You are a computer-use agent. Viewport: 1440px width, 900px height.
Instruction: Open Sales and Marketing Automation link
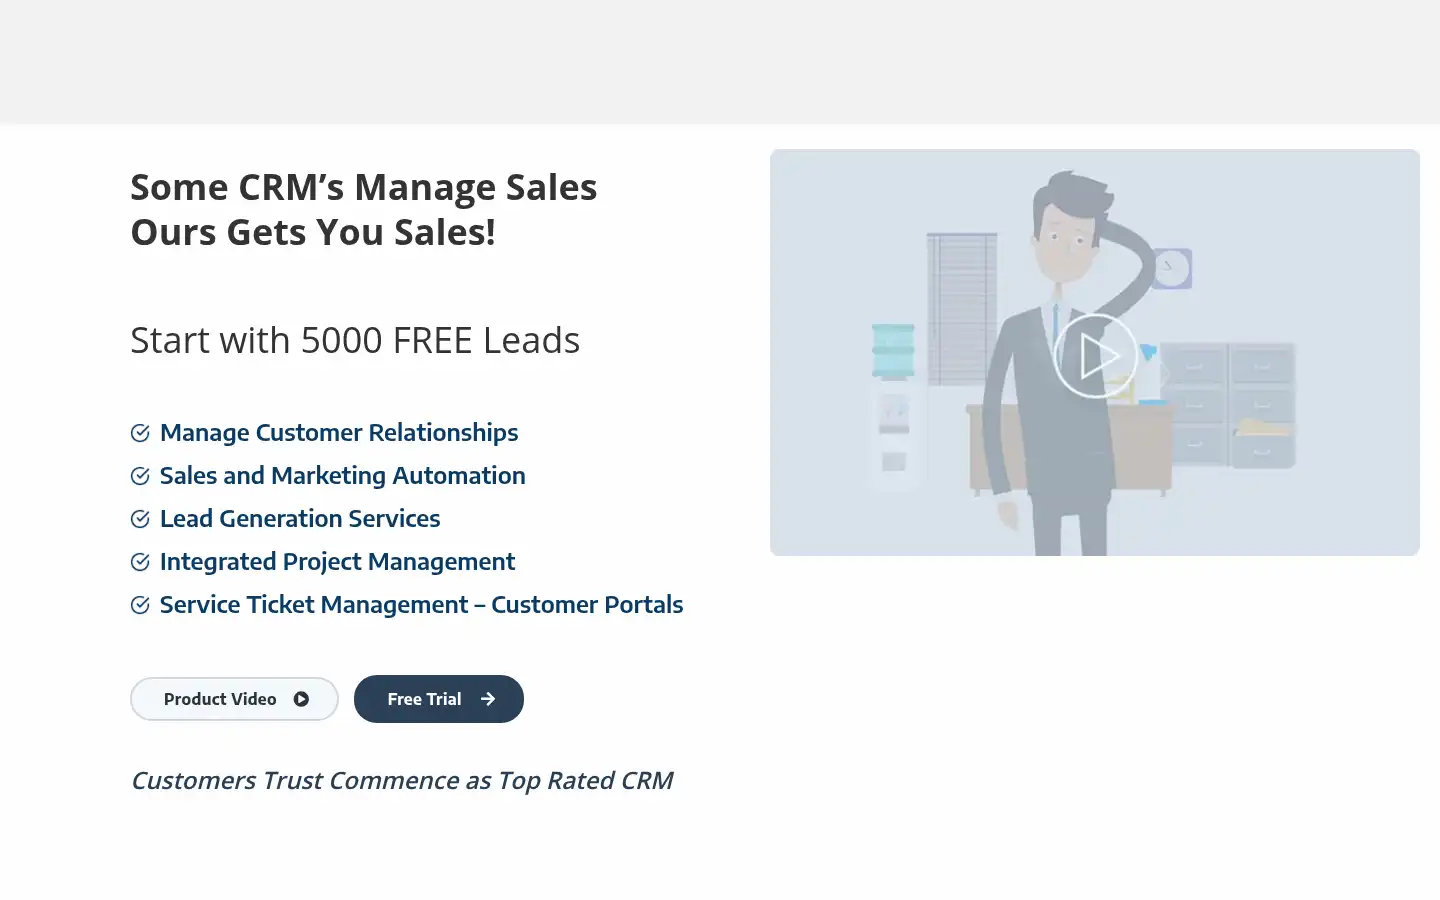[342, 476]
